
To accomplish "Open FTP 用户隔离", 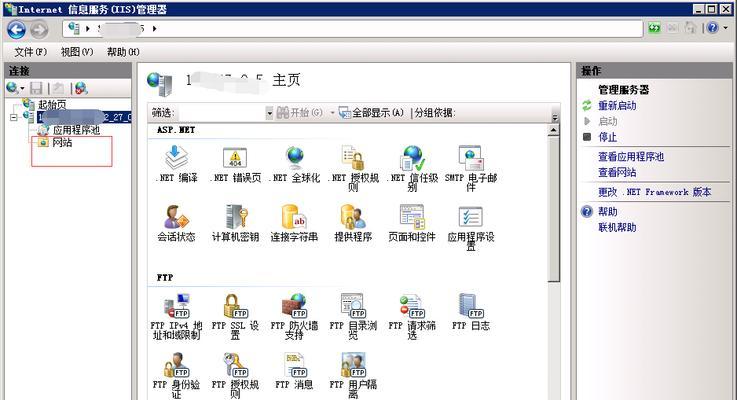I will (353, 375).
